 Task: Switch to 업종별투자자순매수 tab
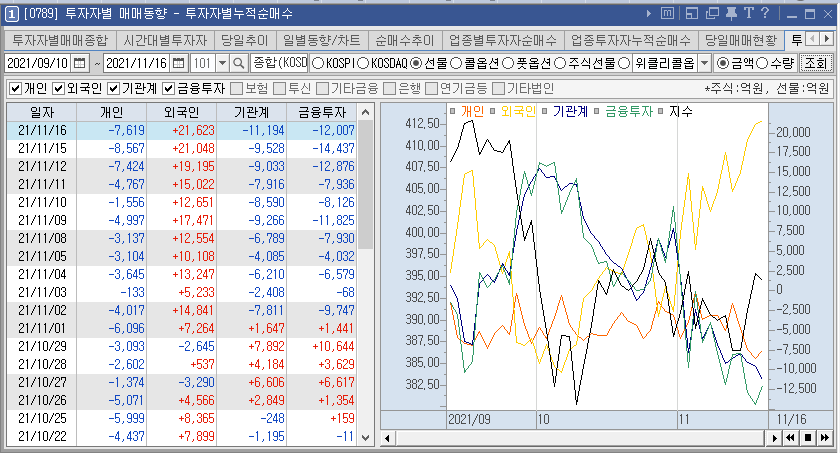[502, 40]
